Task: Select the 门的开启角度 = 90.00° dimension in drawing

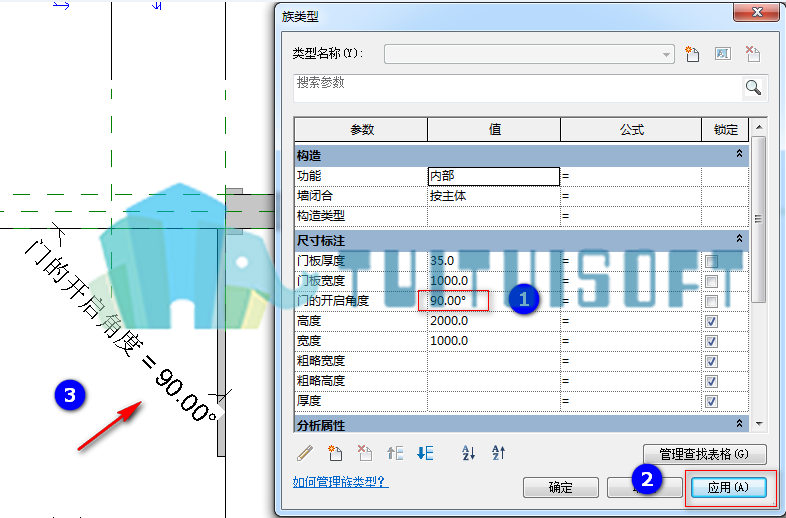Action: click(x=121, y=331)
